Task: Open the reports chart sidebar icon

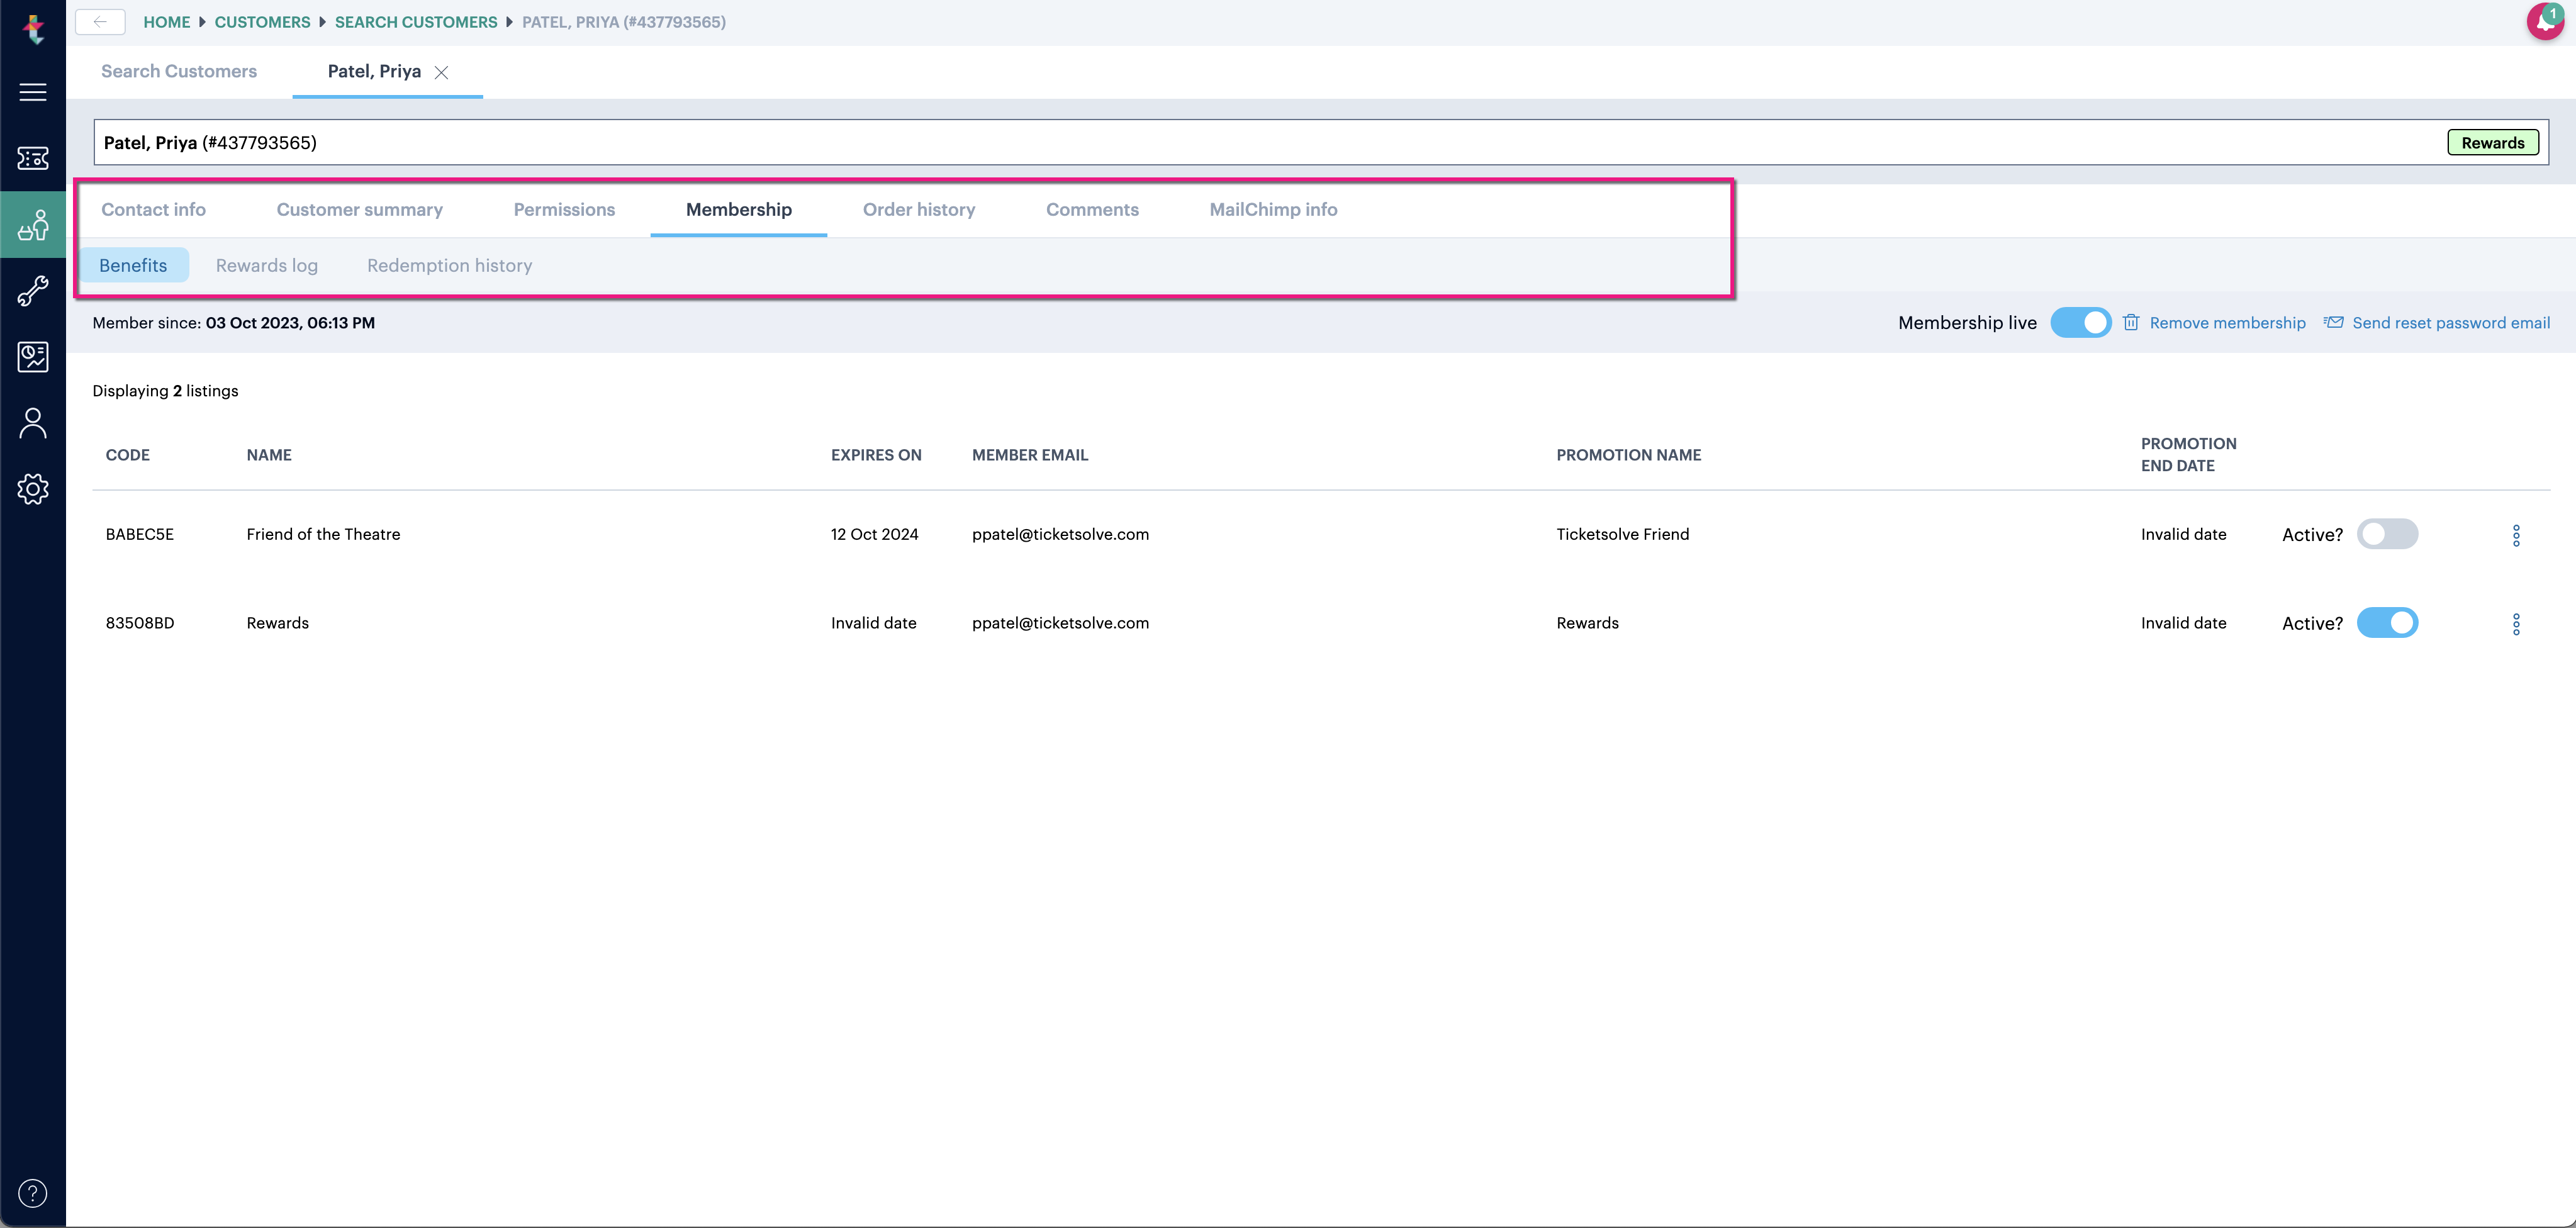Action: point(33,357)
